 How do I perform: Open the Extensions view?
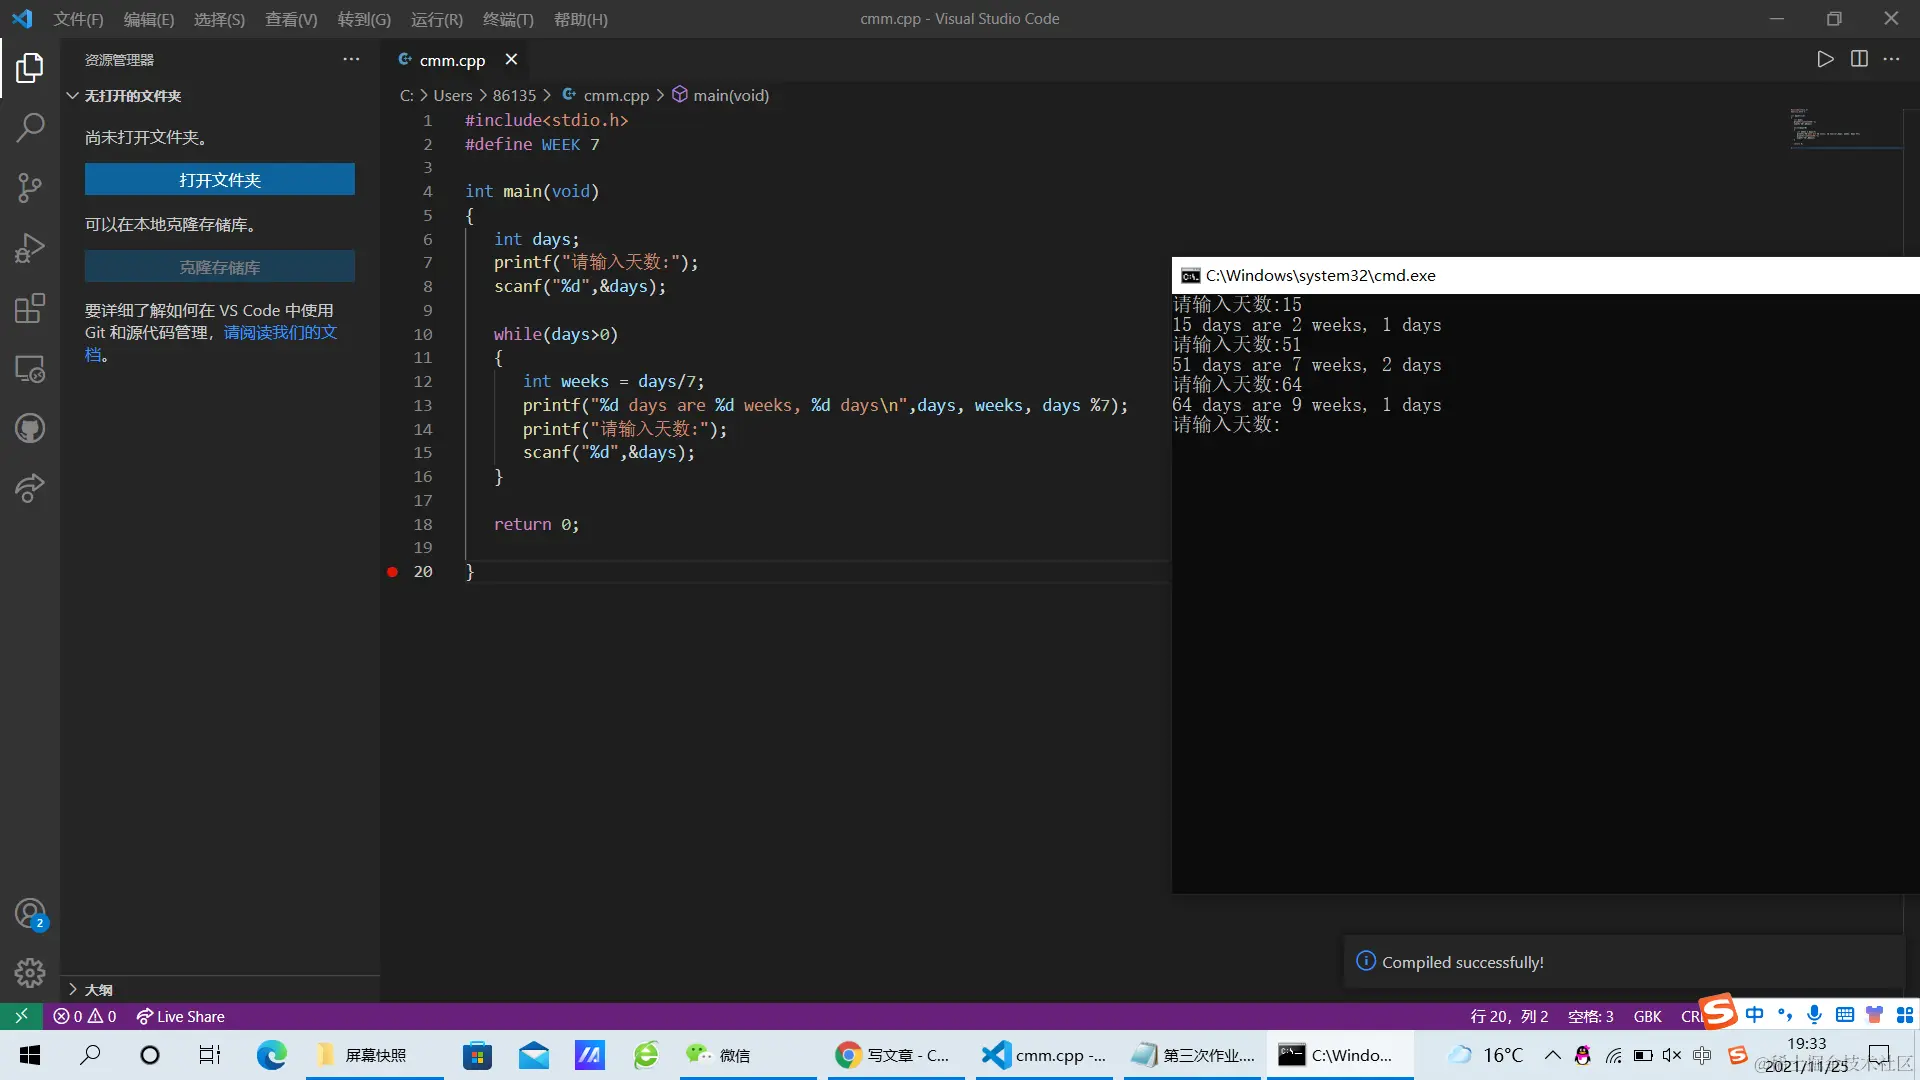pos(30,308)
